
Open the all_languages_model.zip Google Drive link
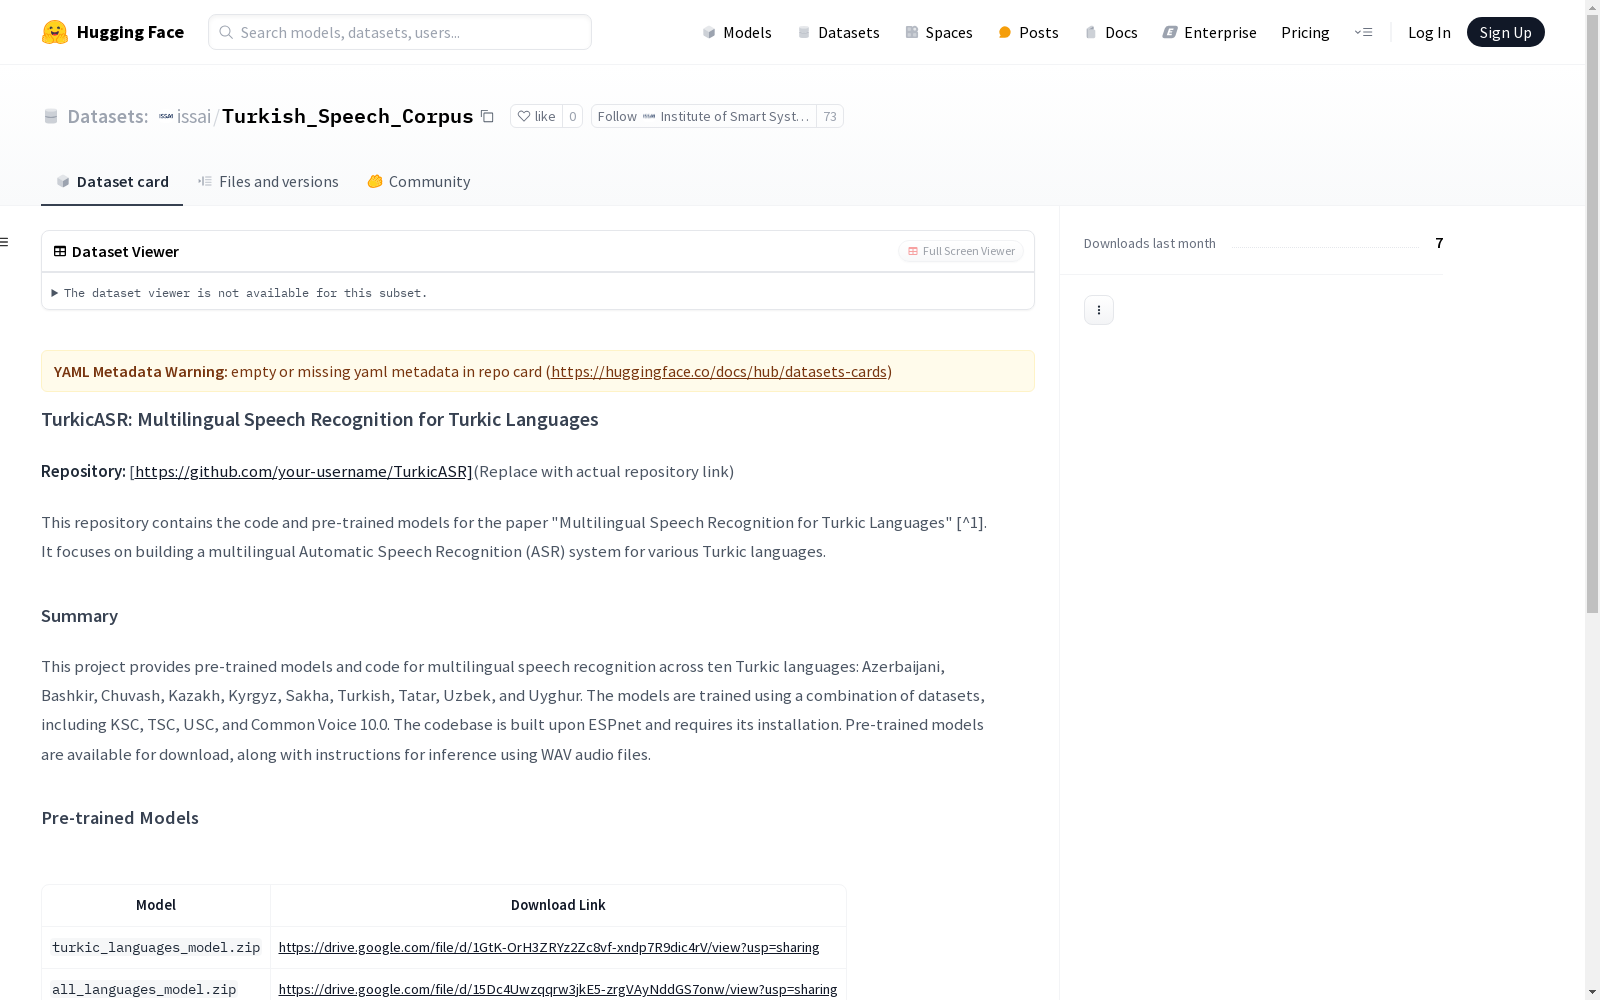pos(558,989)
